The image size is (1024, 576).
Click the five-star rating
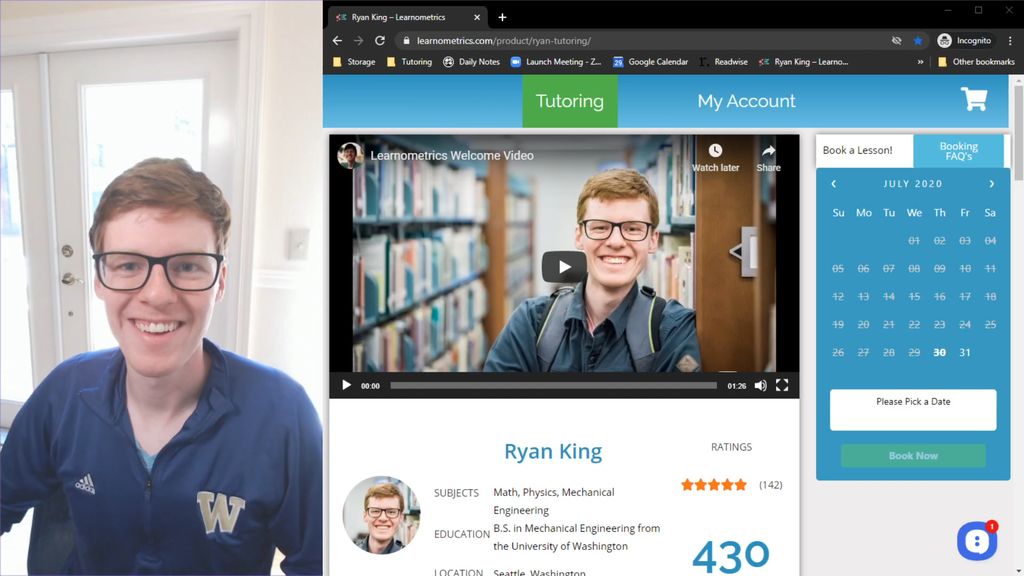coord(713,485)
